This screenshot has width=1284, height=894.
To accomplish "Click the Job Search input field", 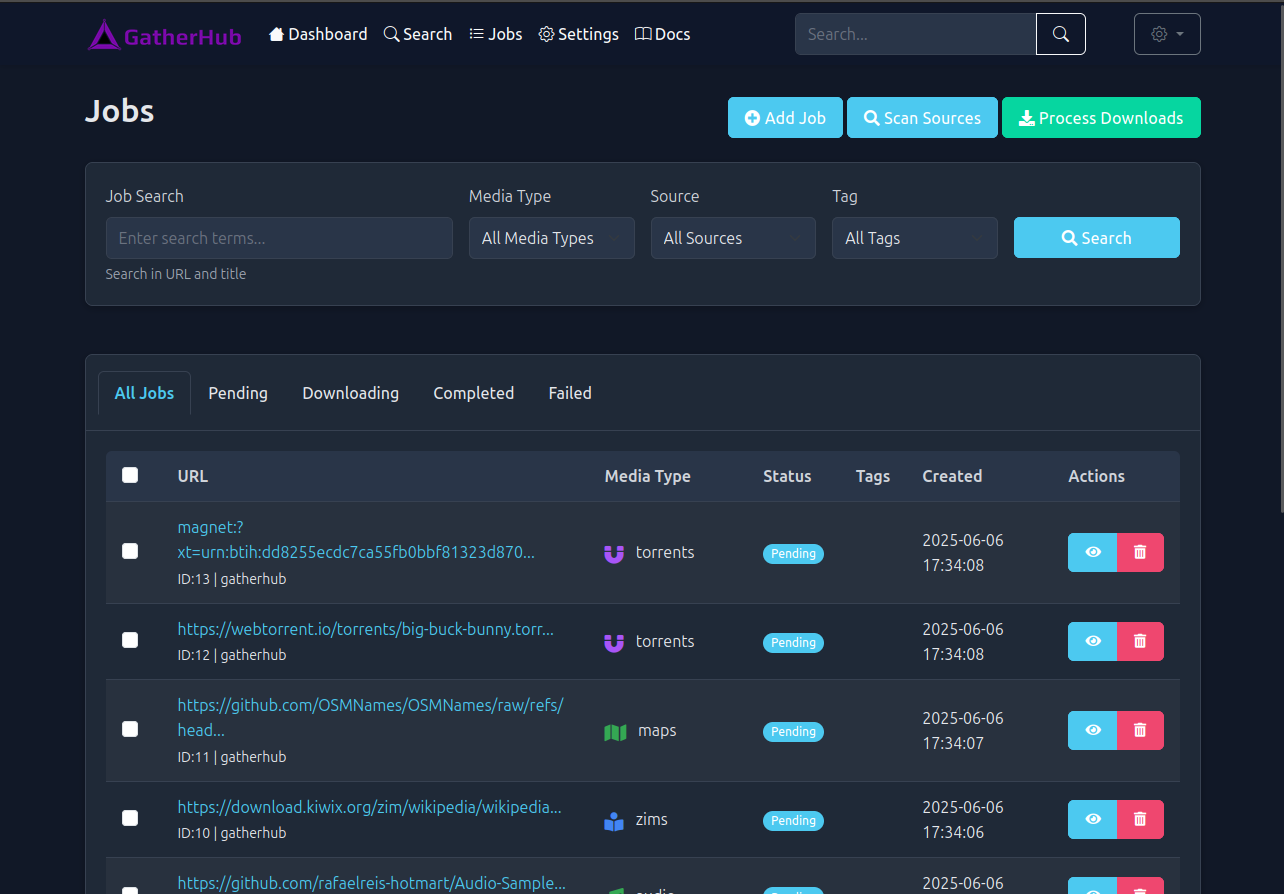I will (x=279, y=238).
